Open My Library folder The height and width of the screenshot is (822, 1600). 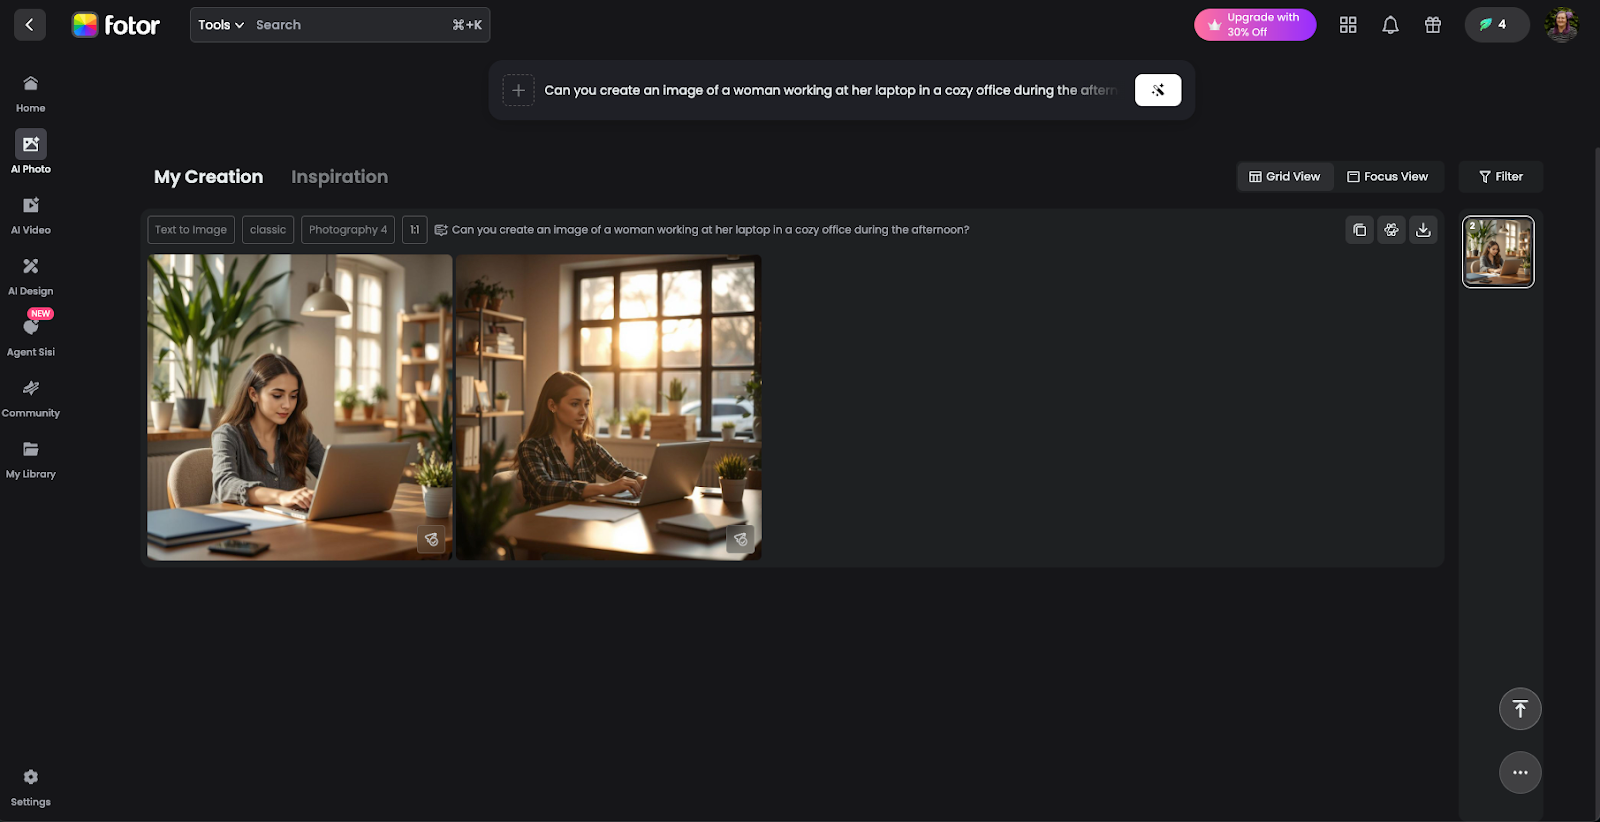31,458
